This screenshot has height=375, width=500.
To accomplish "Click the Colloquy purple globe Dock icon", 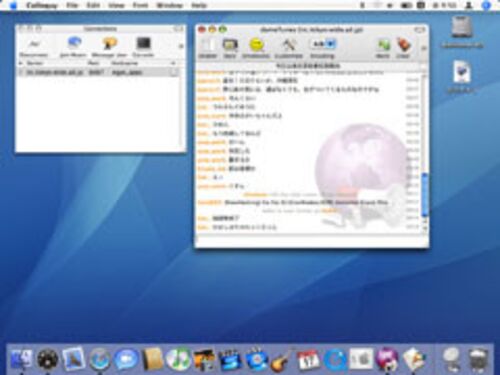I will point(387,359).
